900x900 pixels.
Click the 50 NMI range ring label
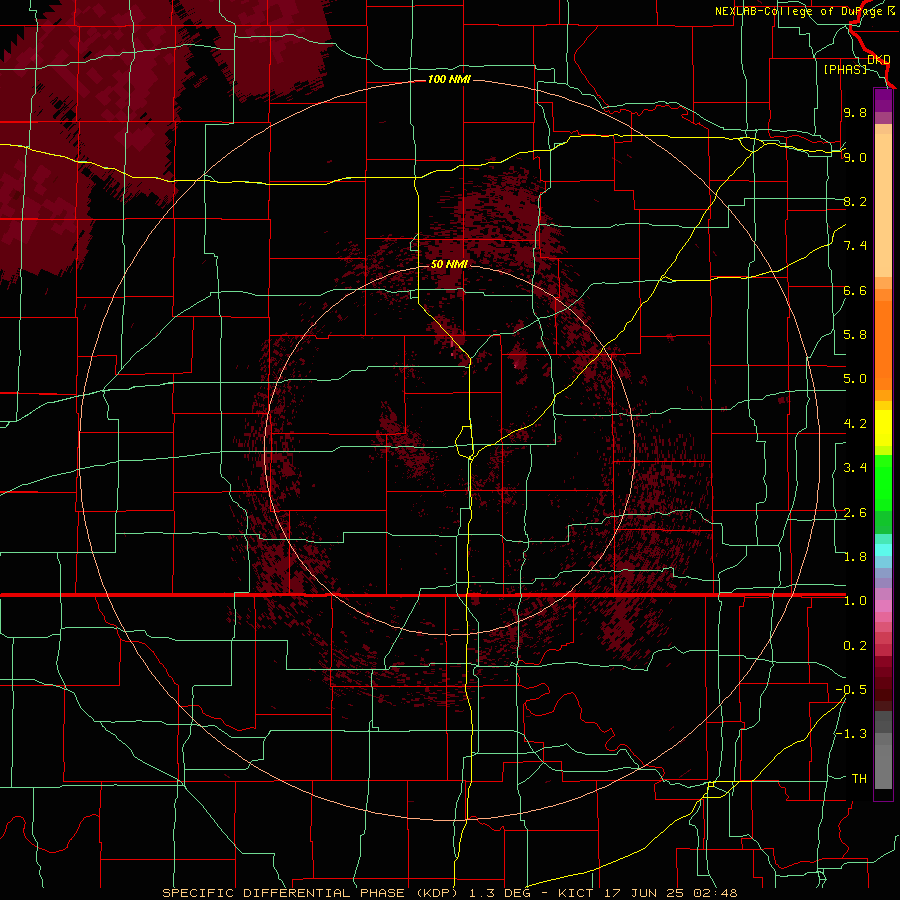click(x=449, y=265)
